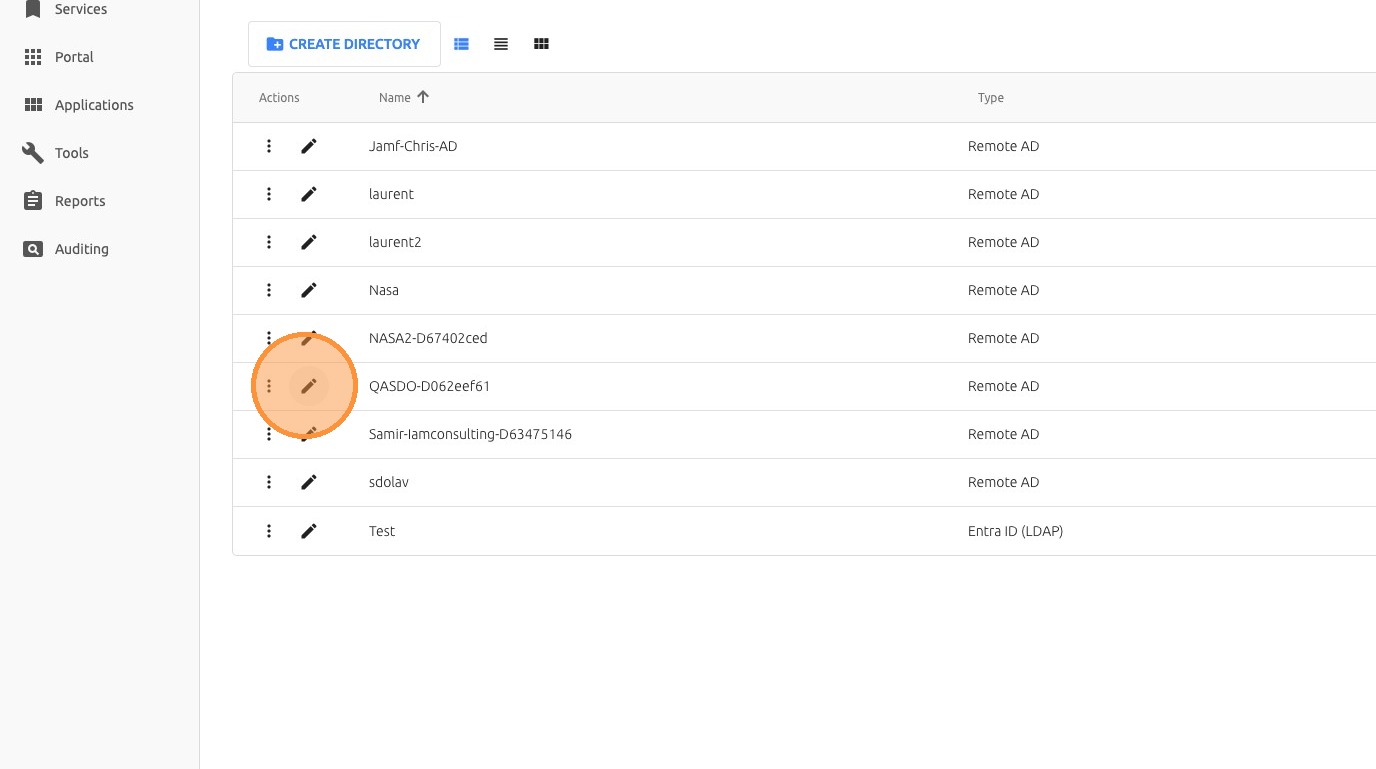
Task: Open the actions menu for QASDO-D062eef61
Action: (269, 386)
